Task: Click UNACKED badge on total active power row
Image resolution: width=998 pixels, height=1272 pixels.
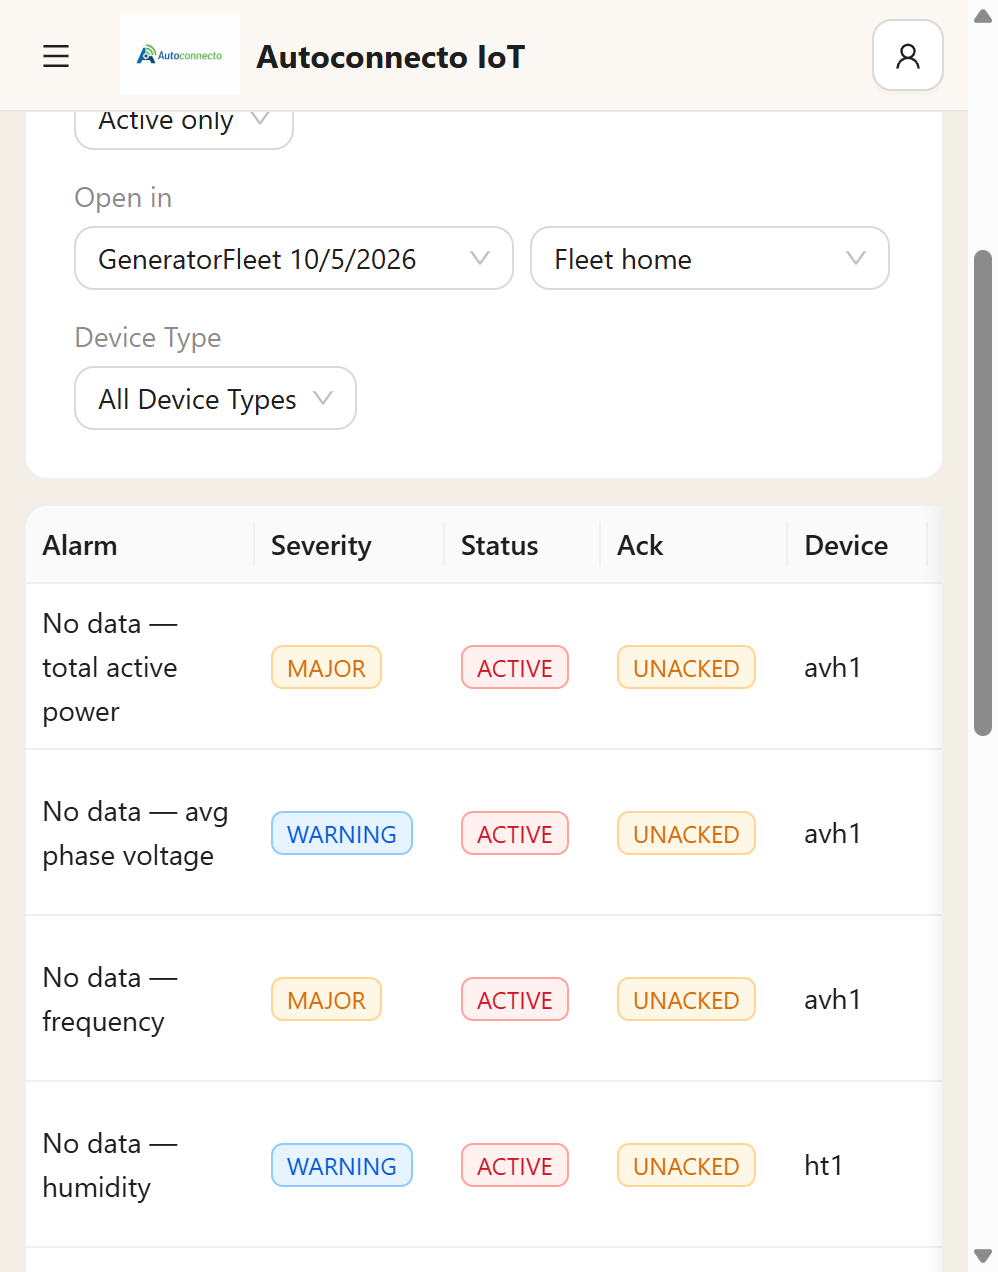Action: click(x=686, y=667)
